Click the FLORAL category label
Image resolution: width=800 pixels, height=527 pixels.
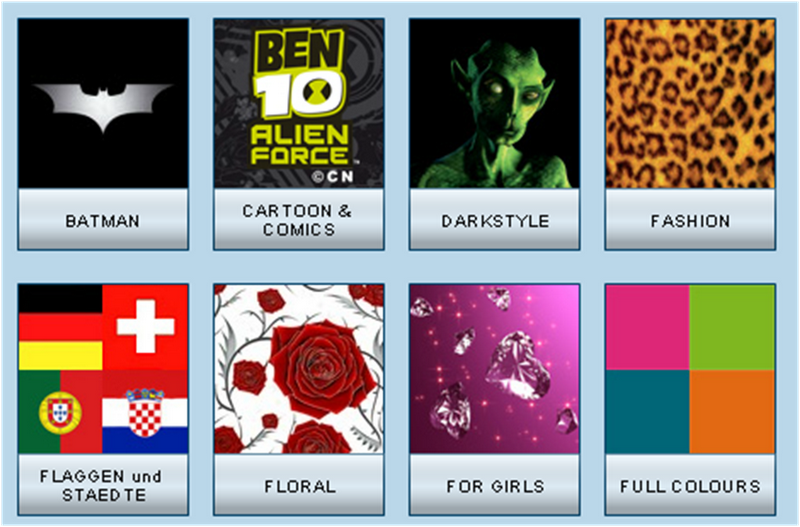click(x=299, y=485)
